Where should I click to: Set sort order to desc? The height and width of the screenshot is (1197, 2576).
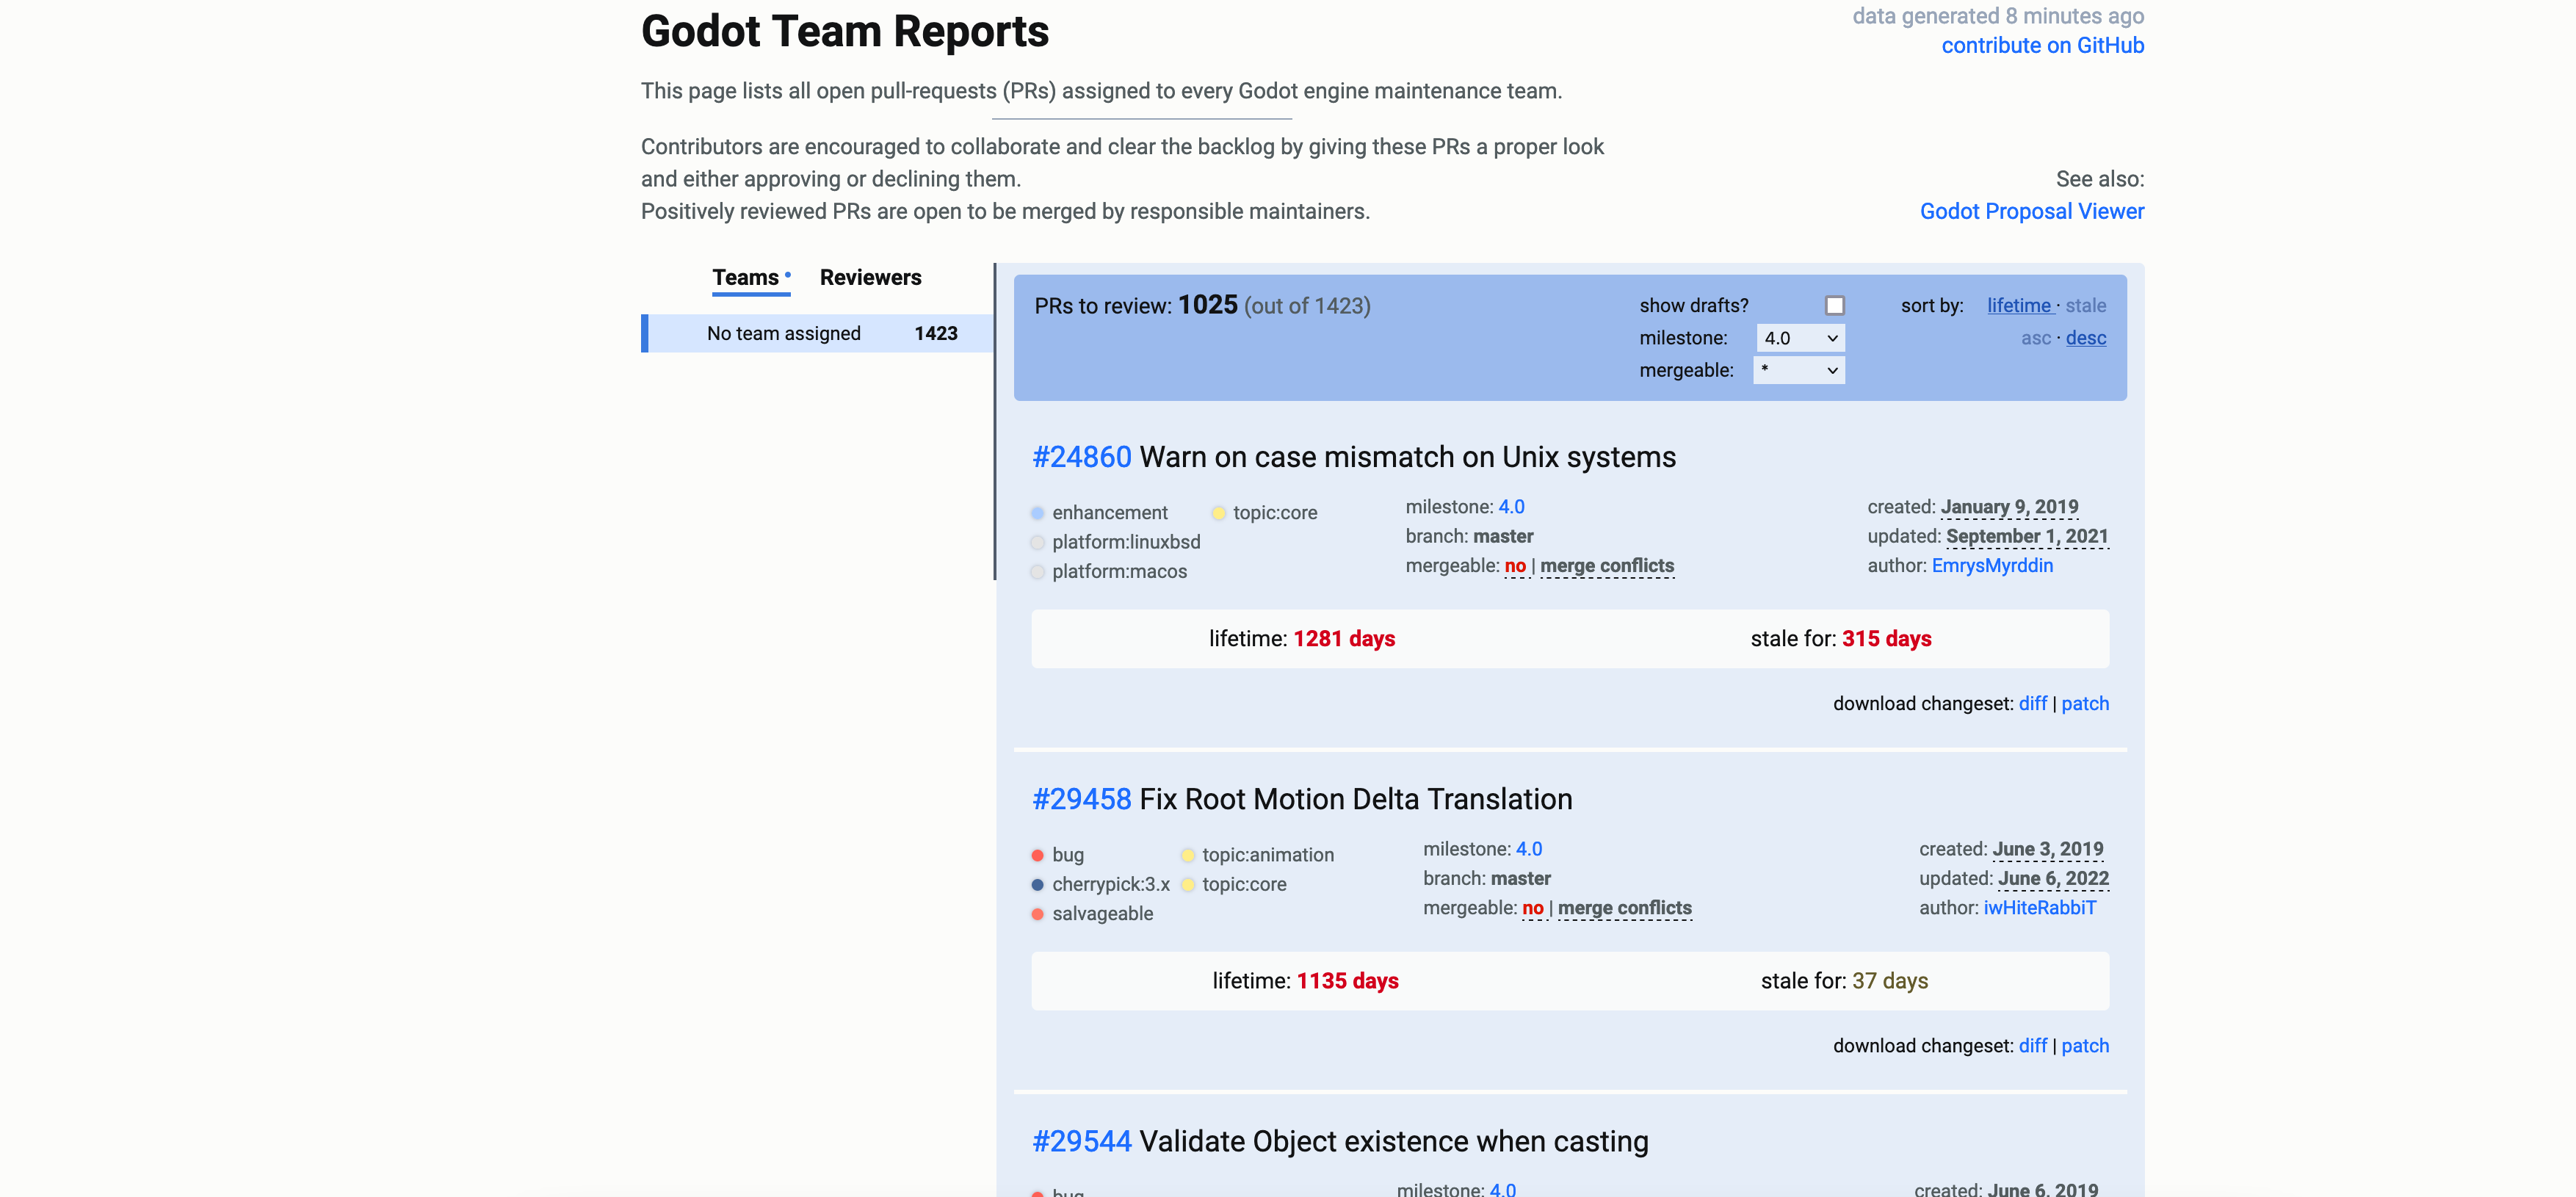pos(2086,338)
